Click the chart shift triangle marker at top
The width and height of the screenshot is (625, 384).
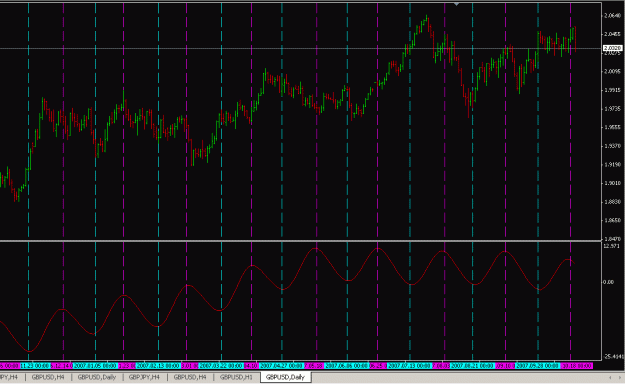(x=456, y=4)
